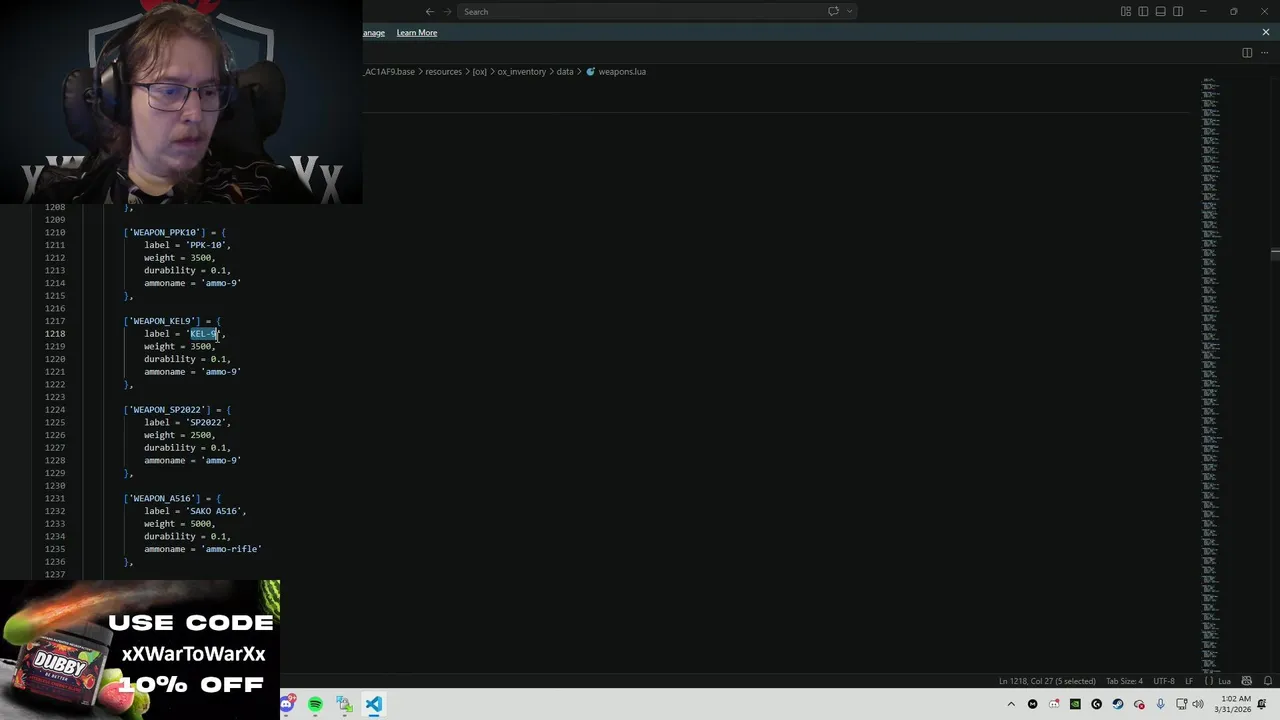This screenshot has width=1280, height=720.
Task: Open the Customize Layout icon
Action: (x=1126, y=12)
